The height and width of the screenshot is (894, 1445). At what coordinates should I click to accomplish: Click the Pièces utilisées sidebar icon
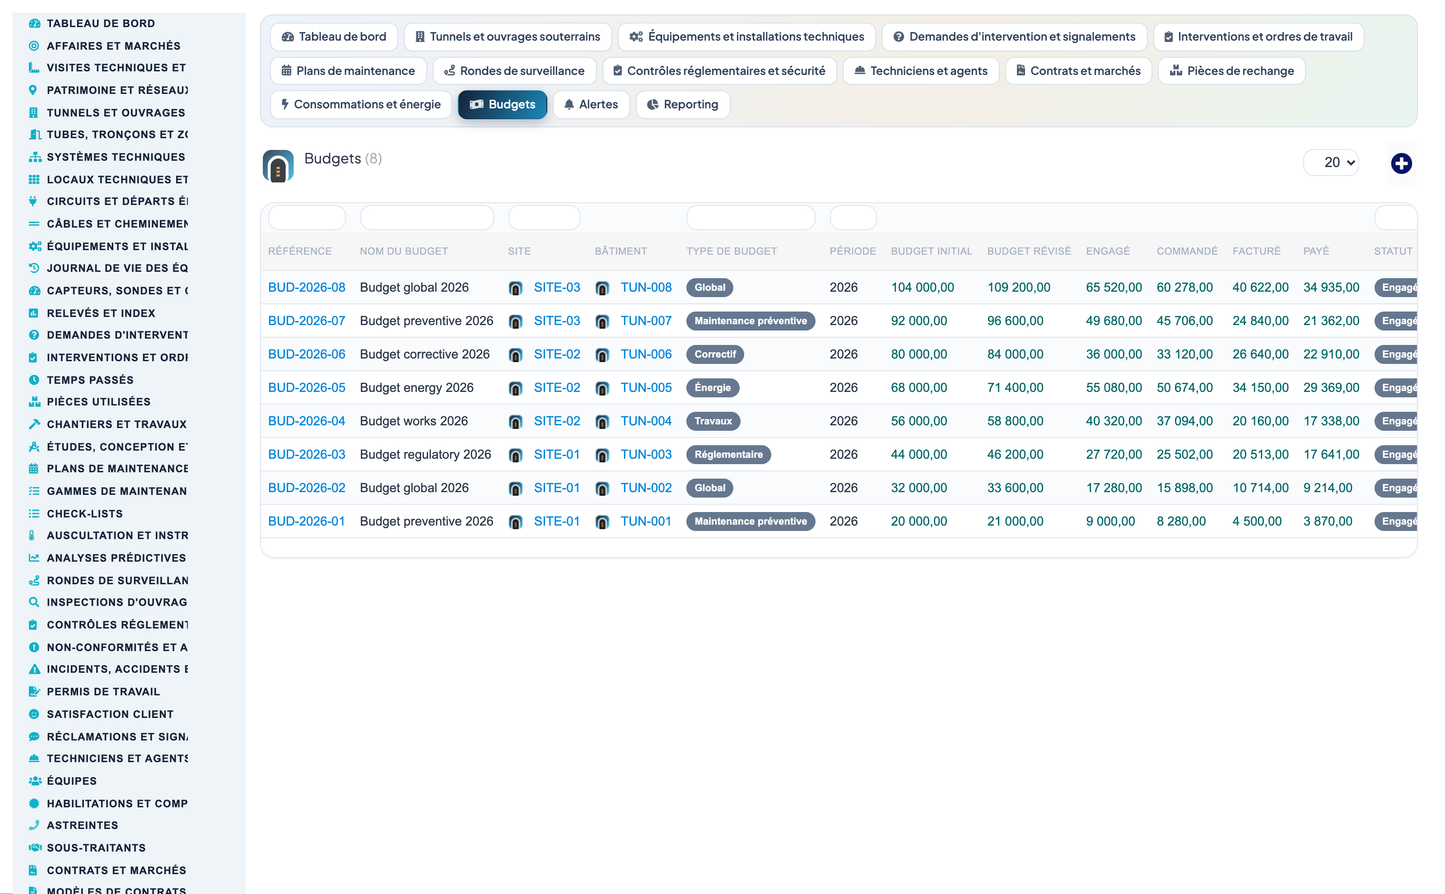34,402
